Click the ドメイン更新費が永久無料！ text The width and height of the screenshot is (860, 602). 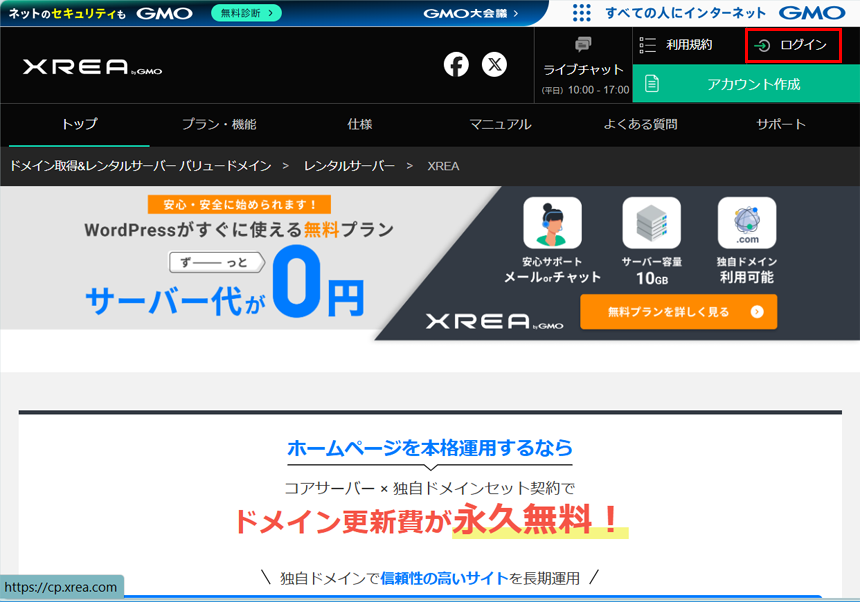pos(428,519)
